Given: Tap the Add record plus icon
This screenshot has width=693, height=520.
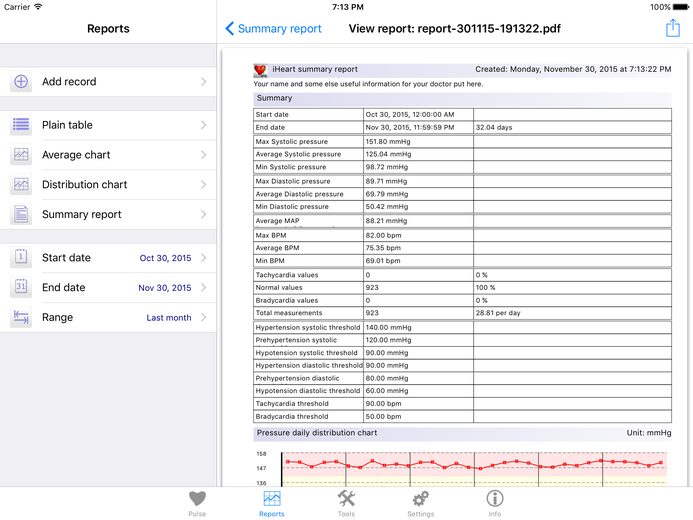Looking at the screenshot, I should tap(21, 82).
